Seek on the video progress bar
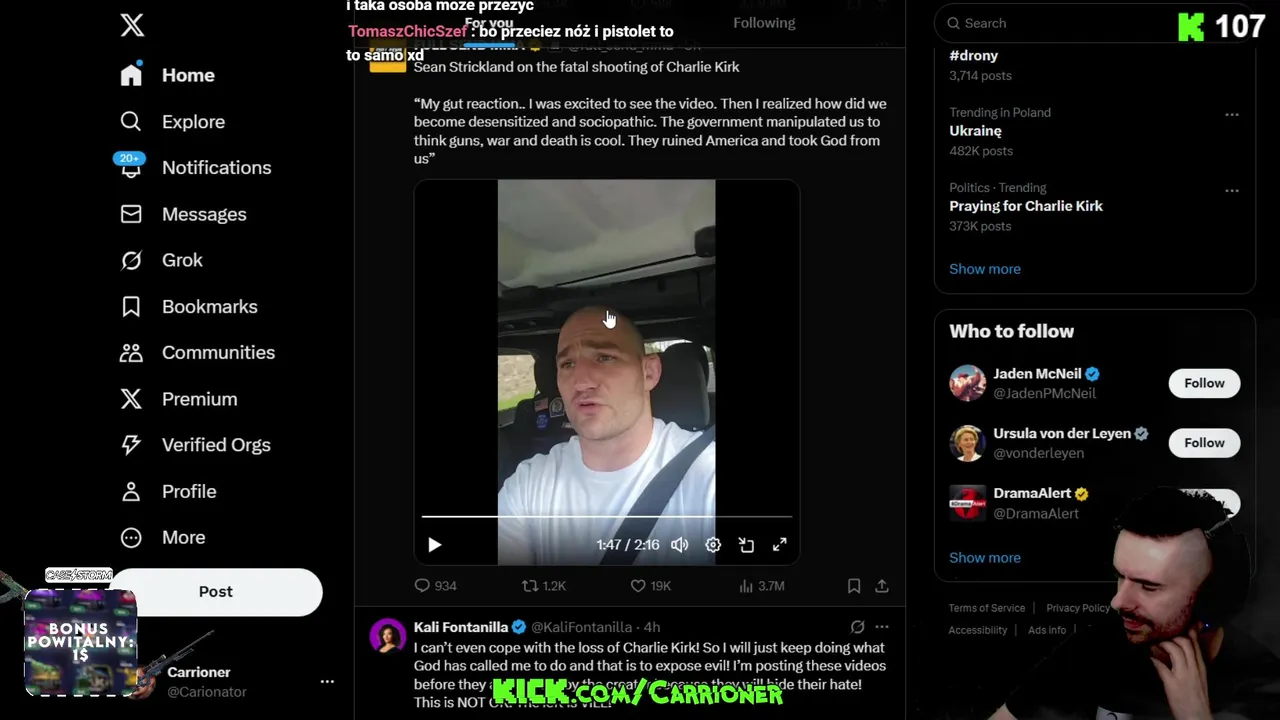Screen dimensions: 1280x720 point(606,517)
